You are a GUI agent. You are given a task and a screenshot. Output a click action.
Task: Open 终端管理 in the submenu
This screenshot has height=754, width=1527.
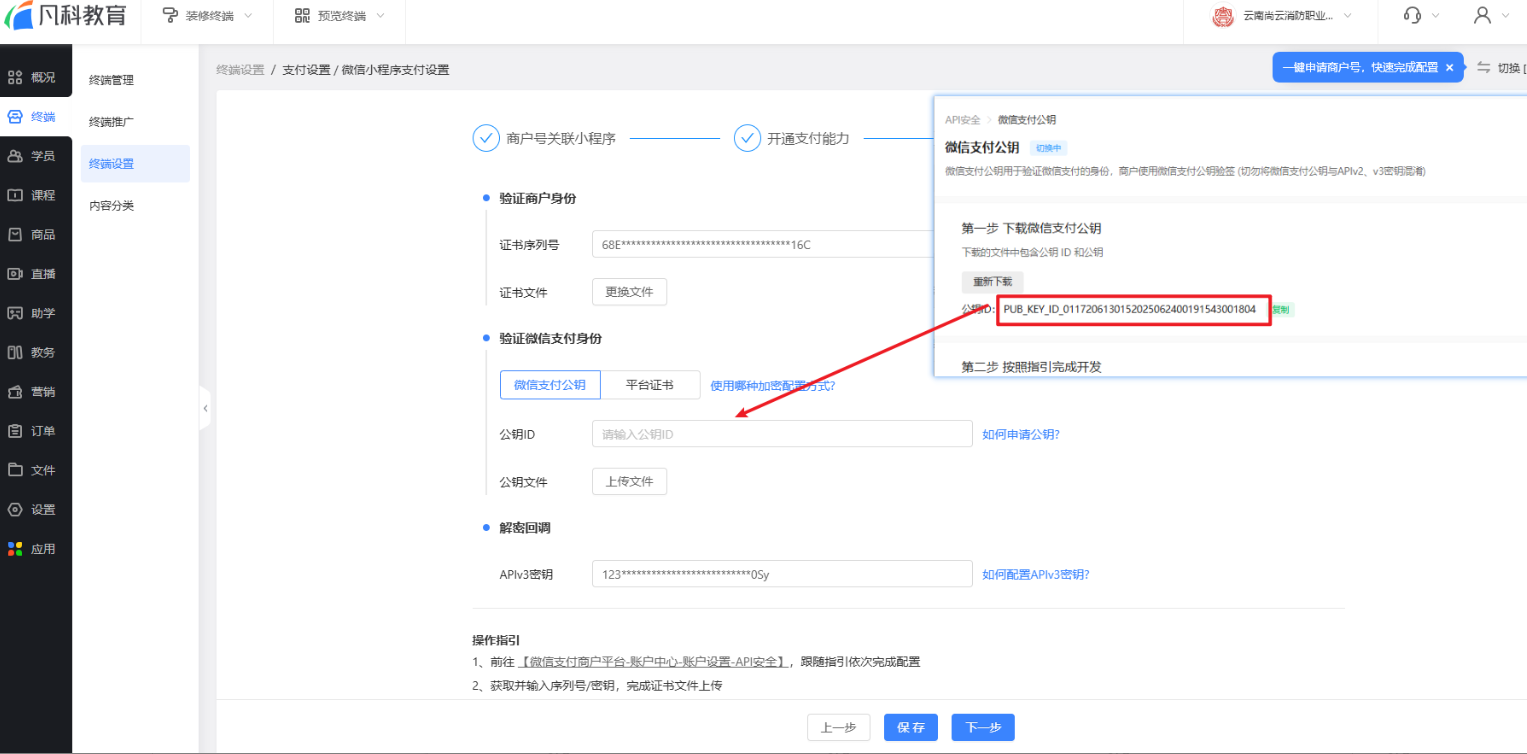111,80
